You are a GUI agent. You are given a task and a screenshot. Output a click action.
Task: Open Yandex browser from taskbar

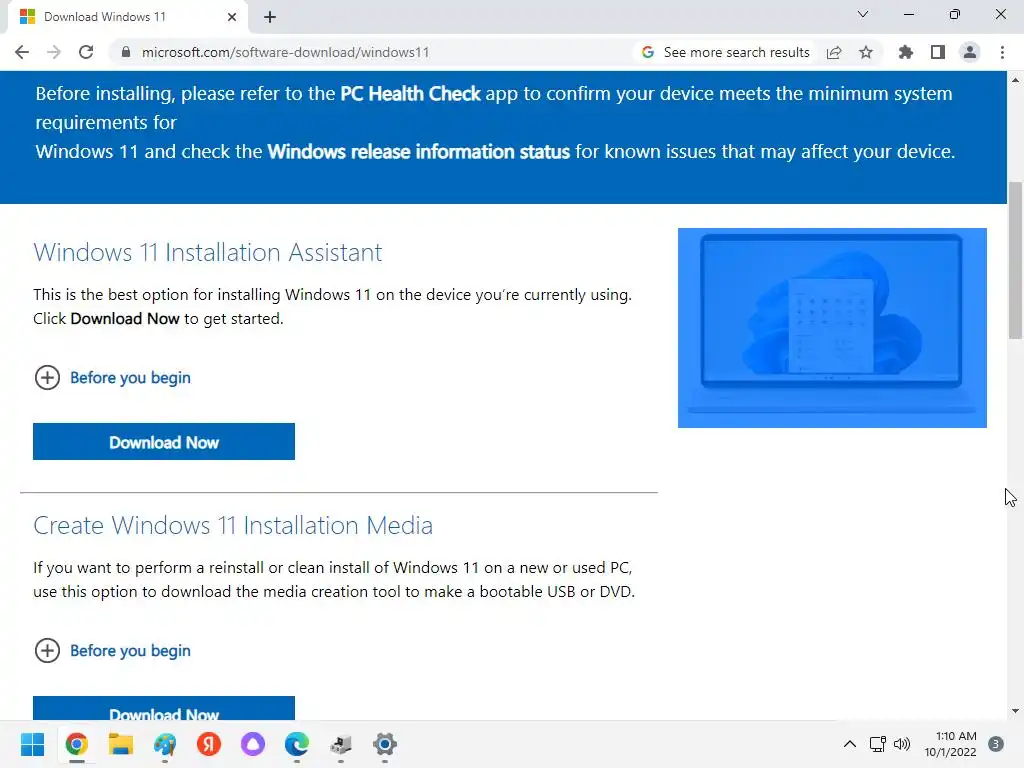(209, 744)
